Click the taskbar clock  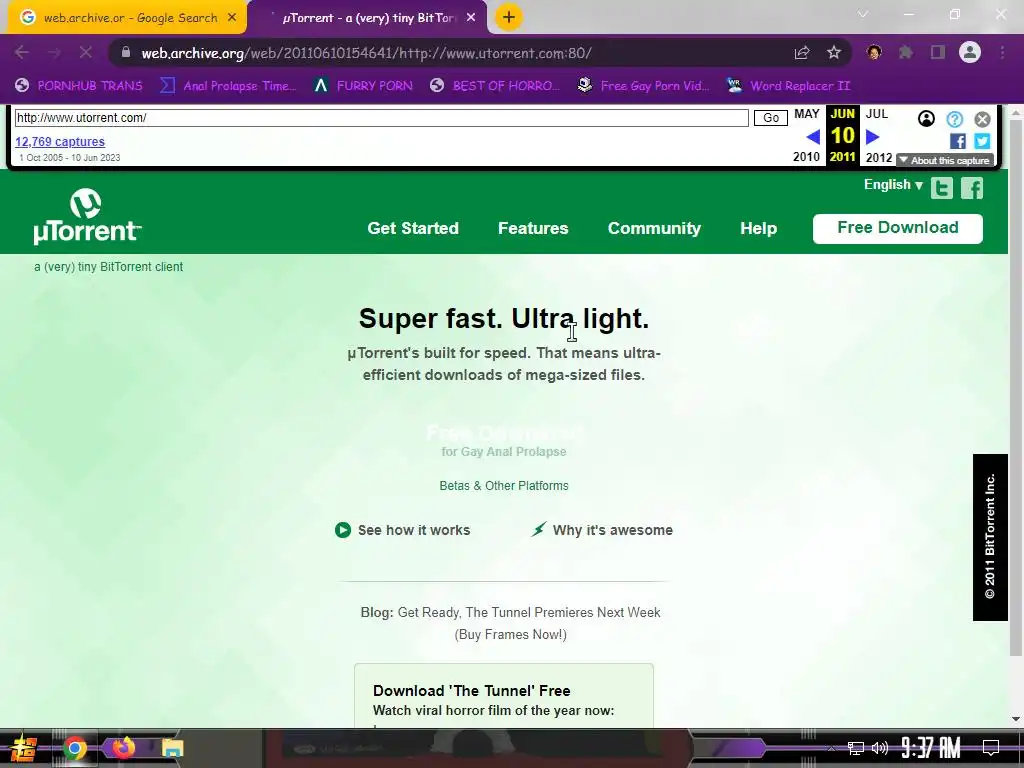coord(931,747)
